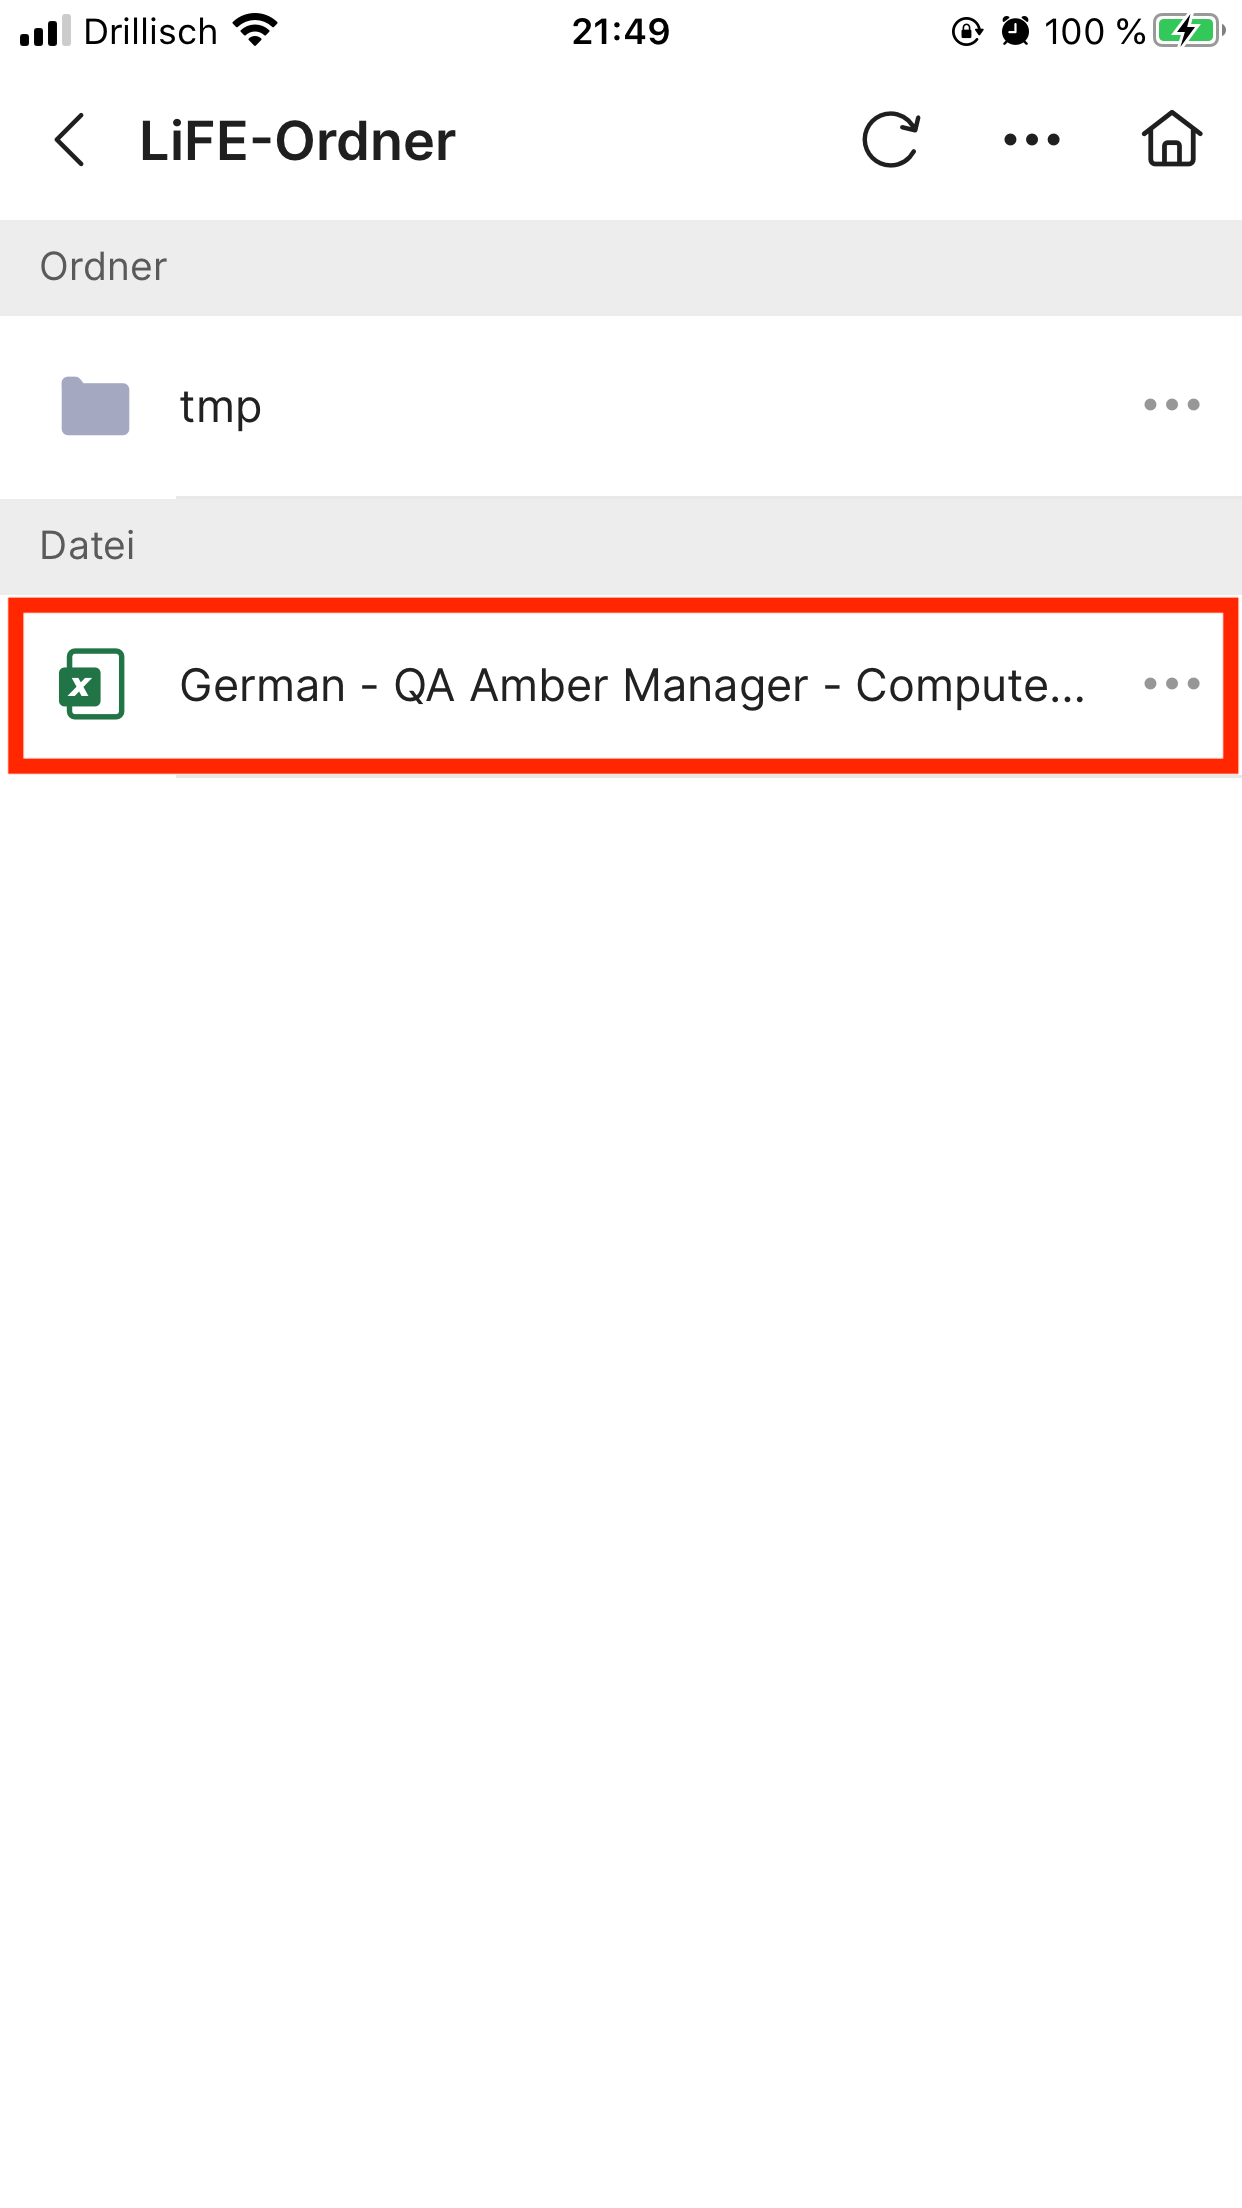Go to home via house icon
1242x2208 pixels.
click(1172, 139)
